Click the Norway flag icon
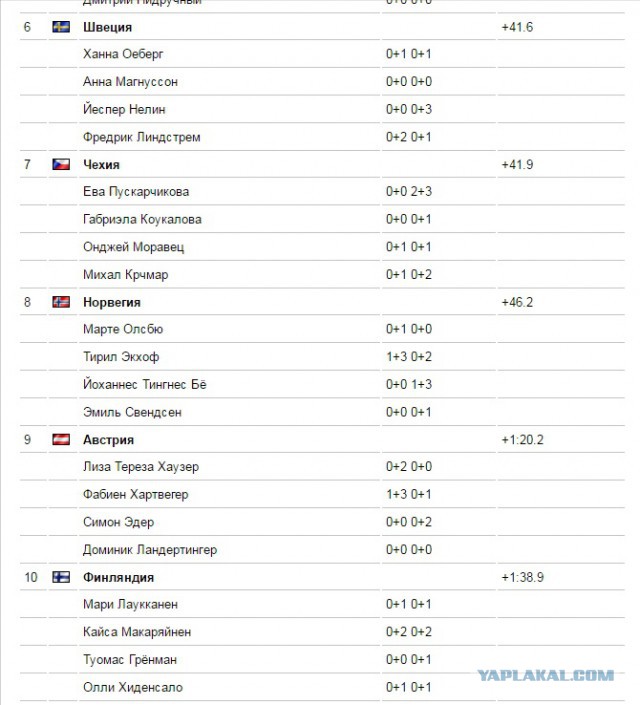 (61, 302)
